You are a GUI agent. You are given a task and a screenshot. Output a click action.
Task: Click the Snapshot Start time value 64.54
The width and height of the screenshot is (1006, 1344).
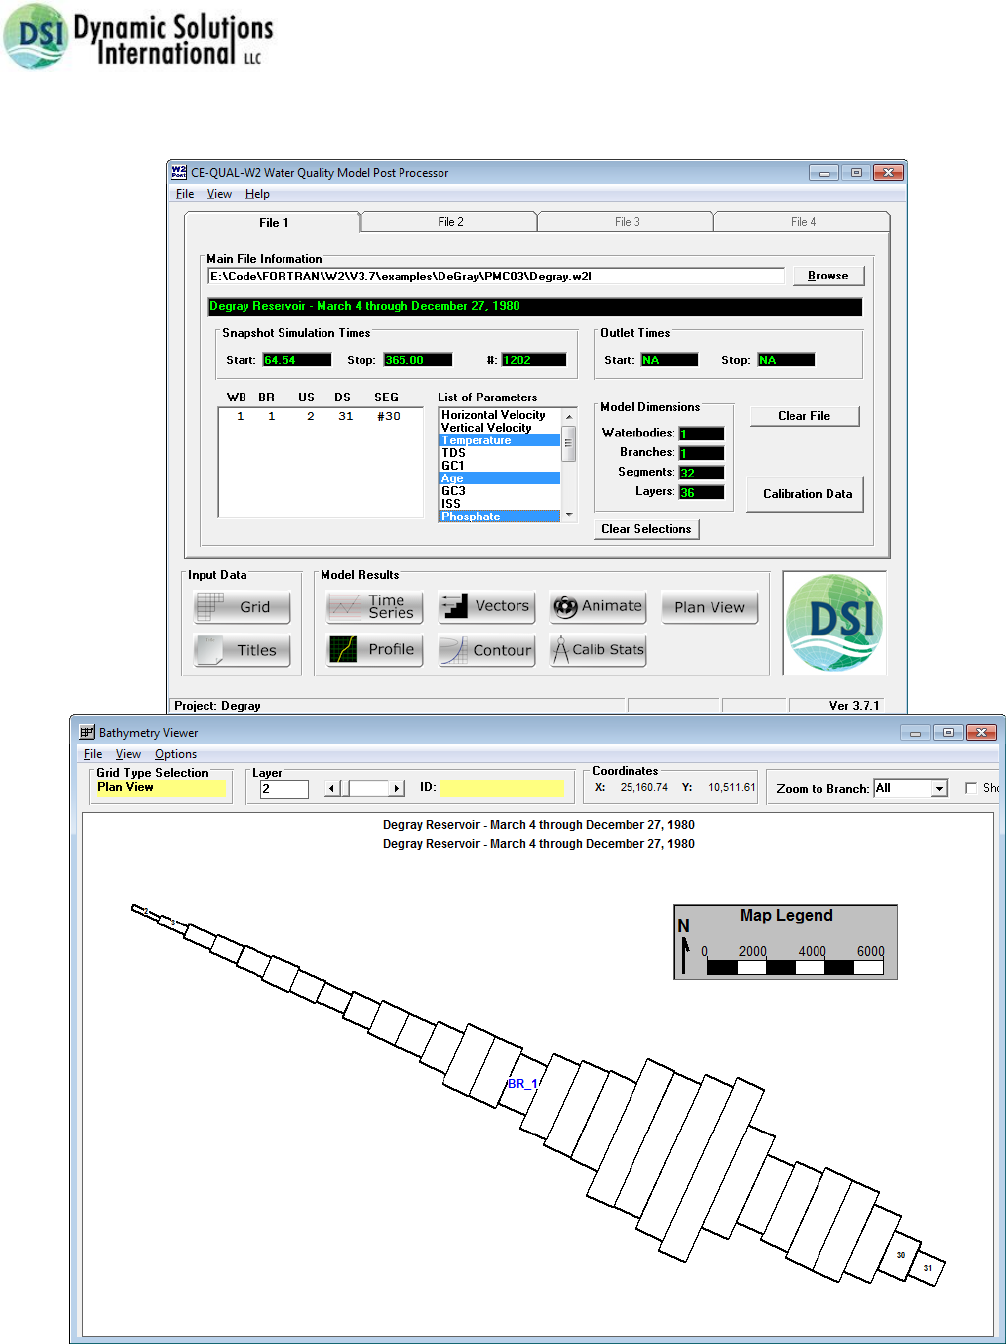tap(298, 360)
